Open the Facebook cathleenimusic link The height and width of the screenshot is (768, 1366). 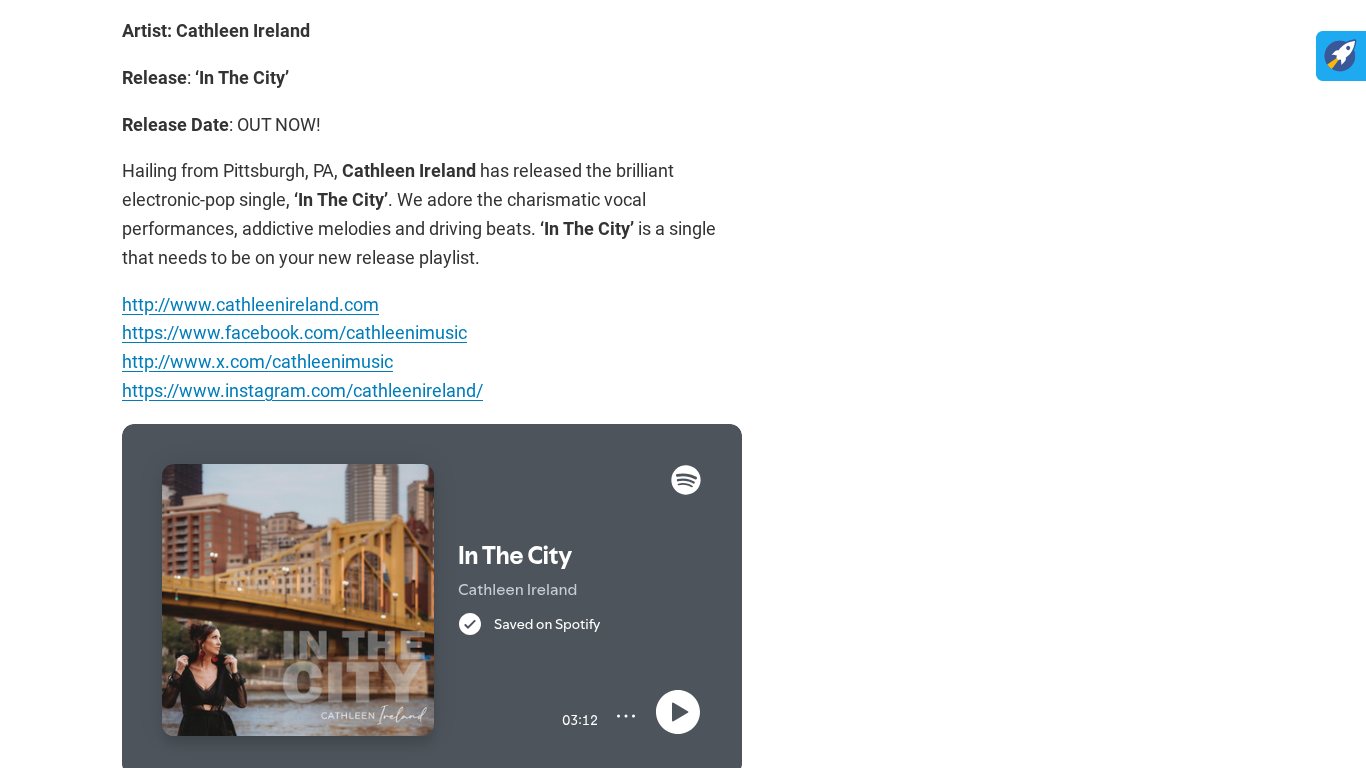click(294, 333)
